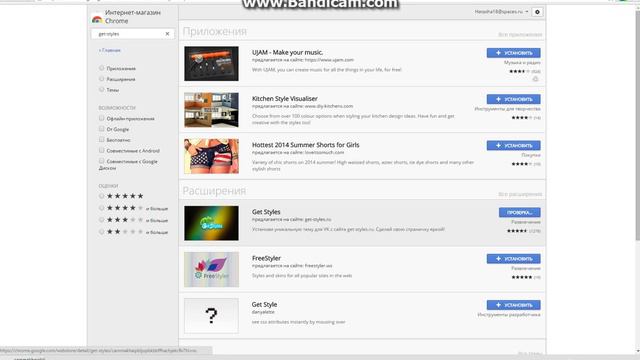Enable Совместимые с Google Диском checkbox

[x=102, y=161]
